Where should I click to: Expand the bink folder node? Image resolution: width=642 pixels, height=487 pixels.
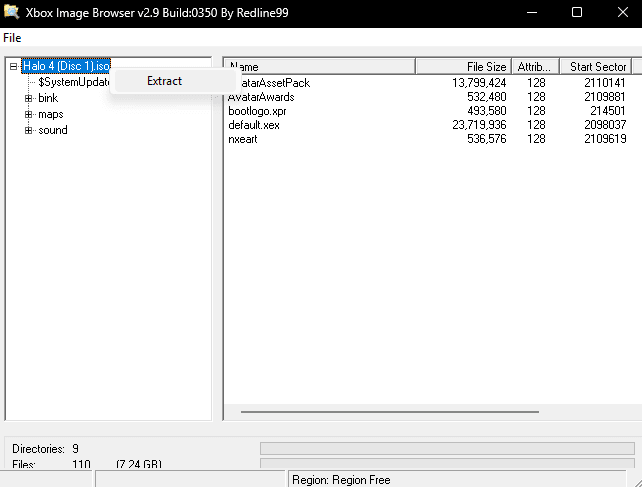[29, 98]
